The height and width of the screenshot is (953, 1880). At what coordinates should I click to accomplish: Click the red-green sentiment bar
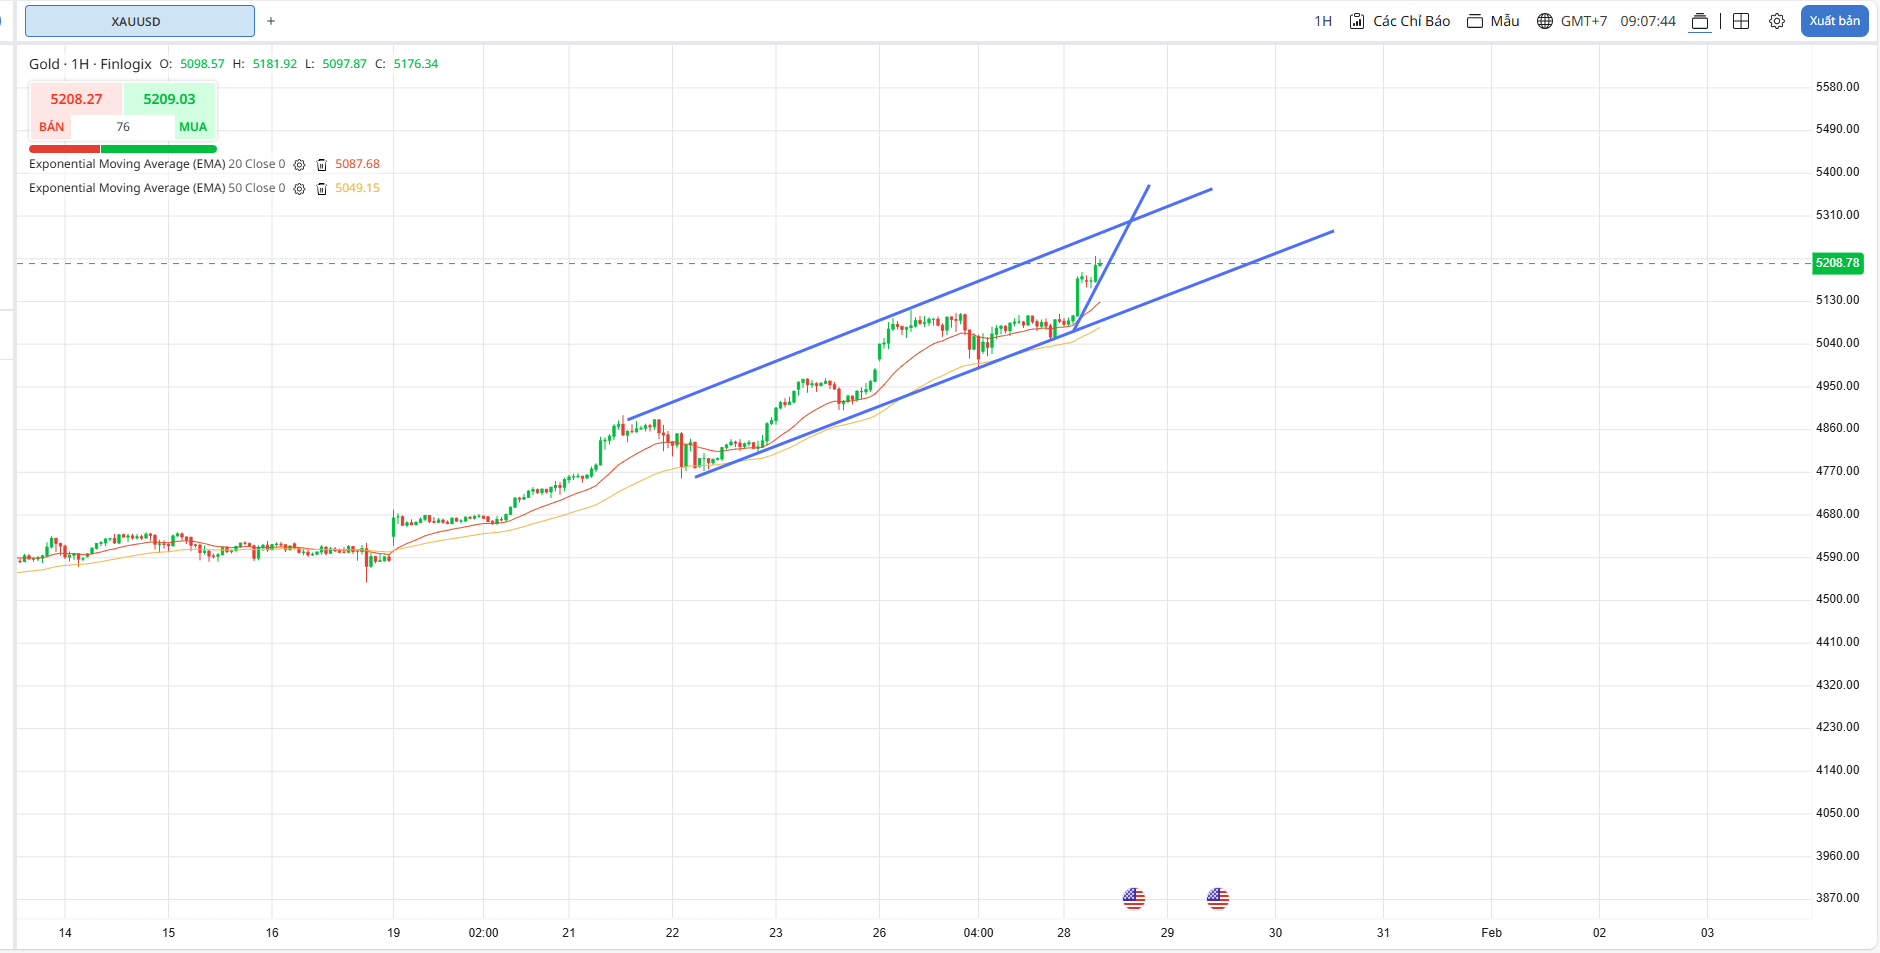[x=123, y=149]
